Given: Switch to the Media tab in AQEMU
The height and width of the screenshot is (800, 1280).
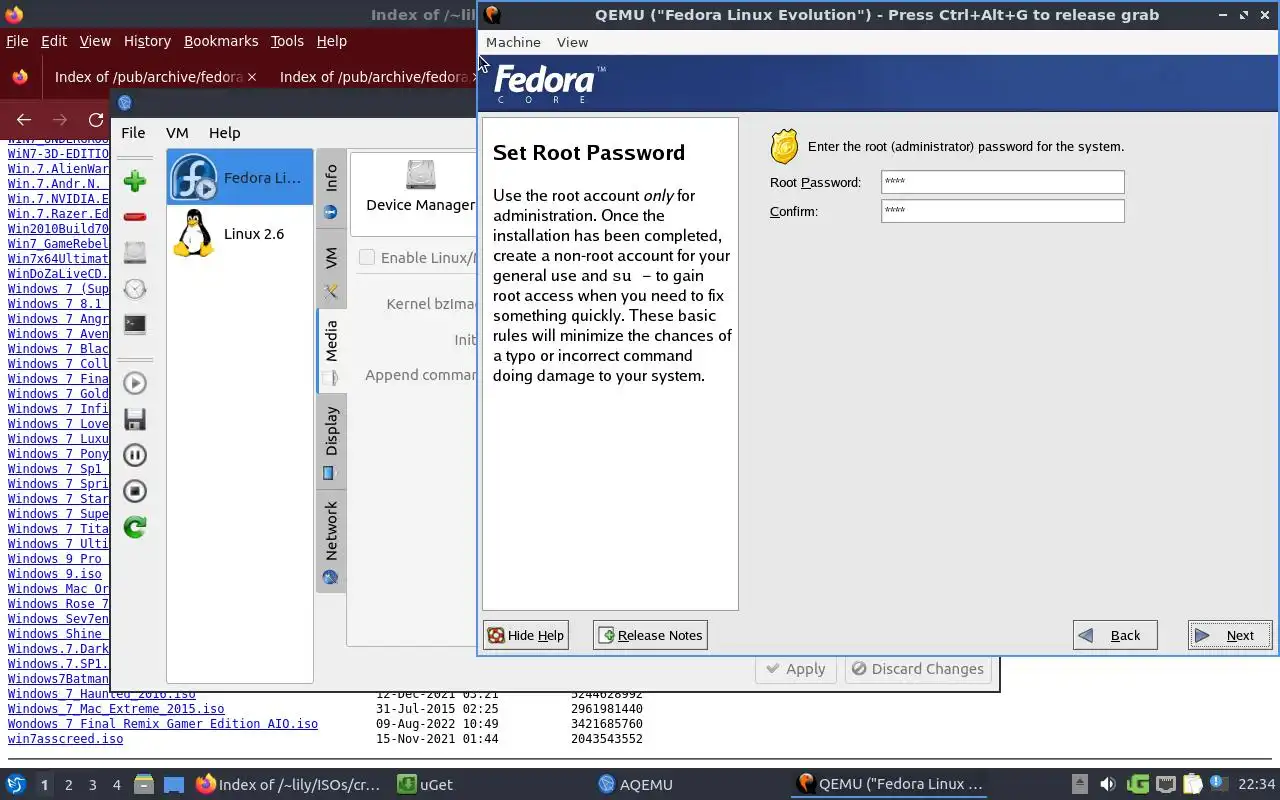Looking at the screenshot, I should pyautogui.click(x=331, y=352).
